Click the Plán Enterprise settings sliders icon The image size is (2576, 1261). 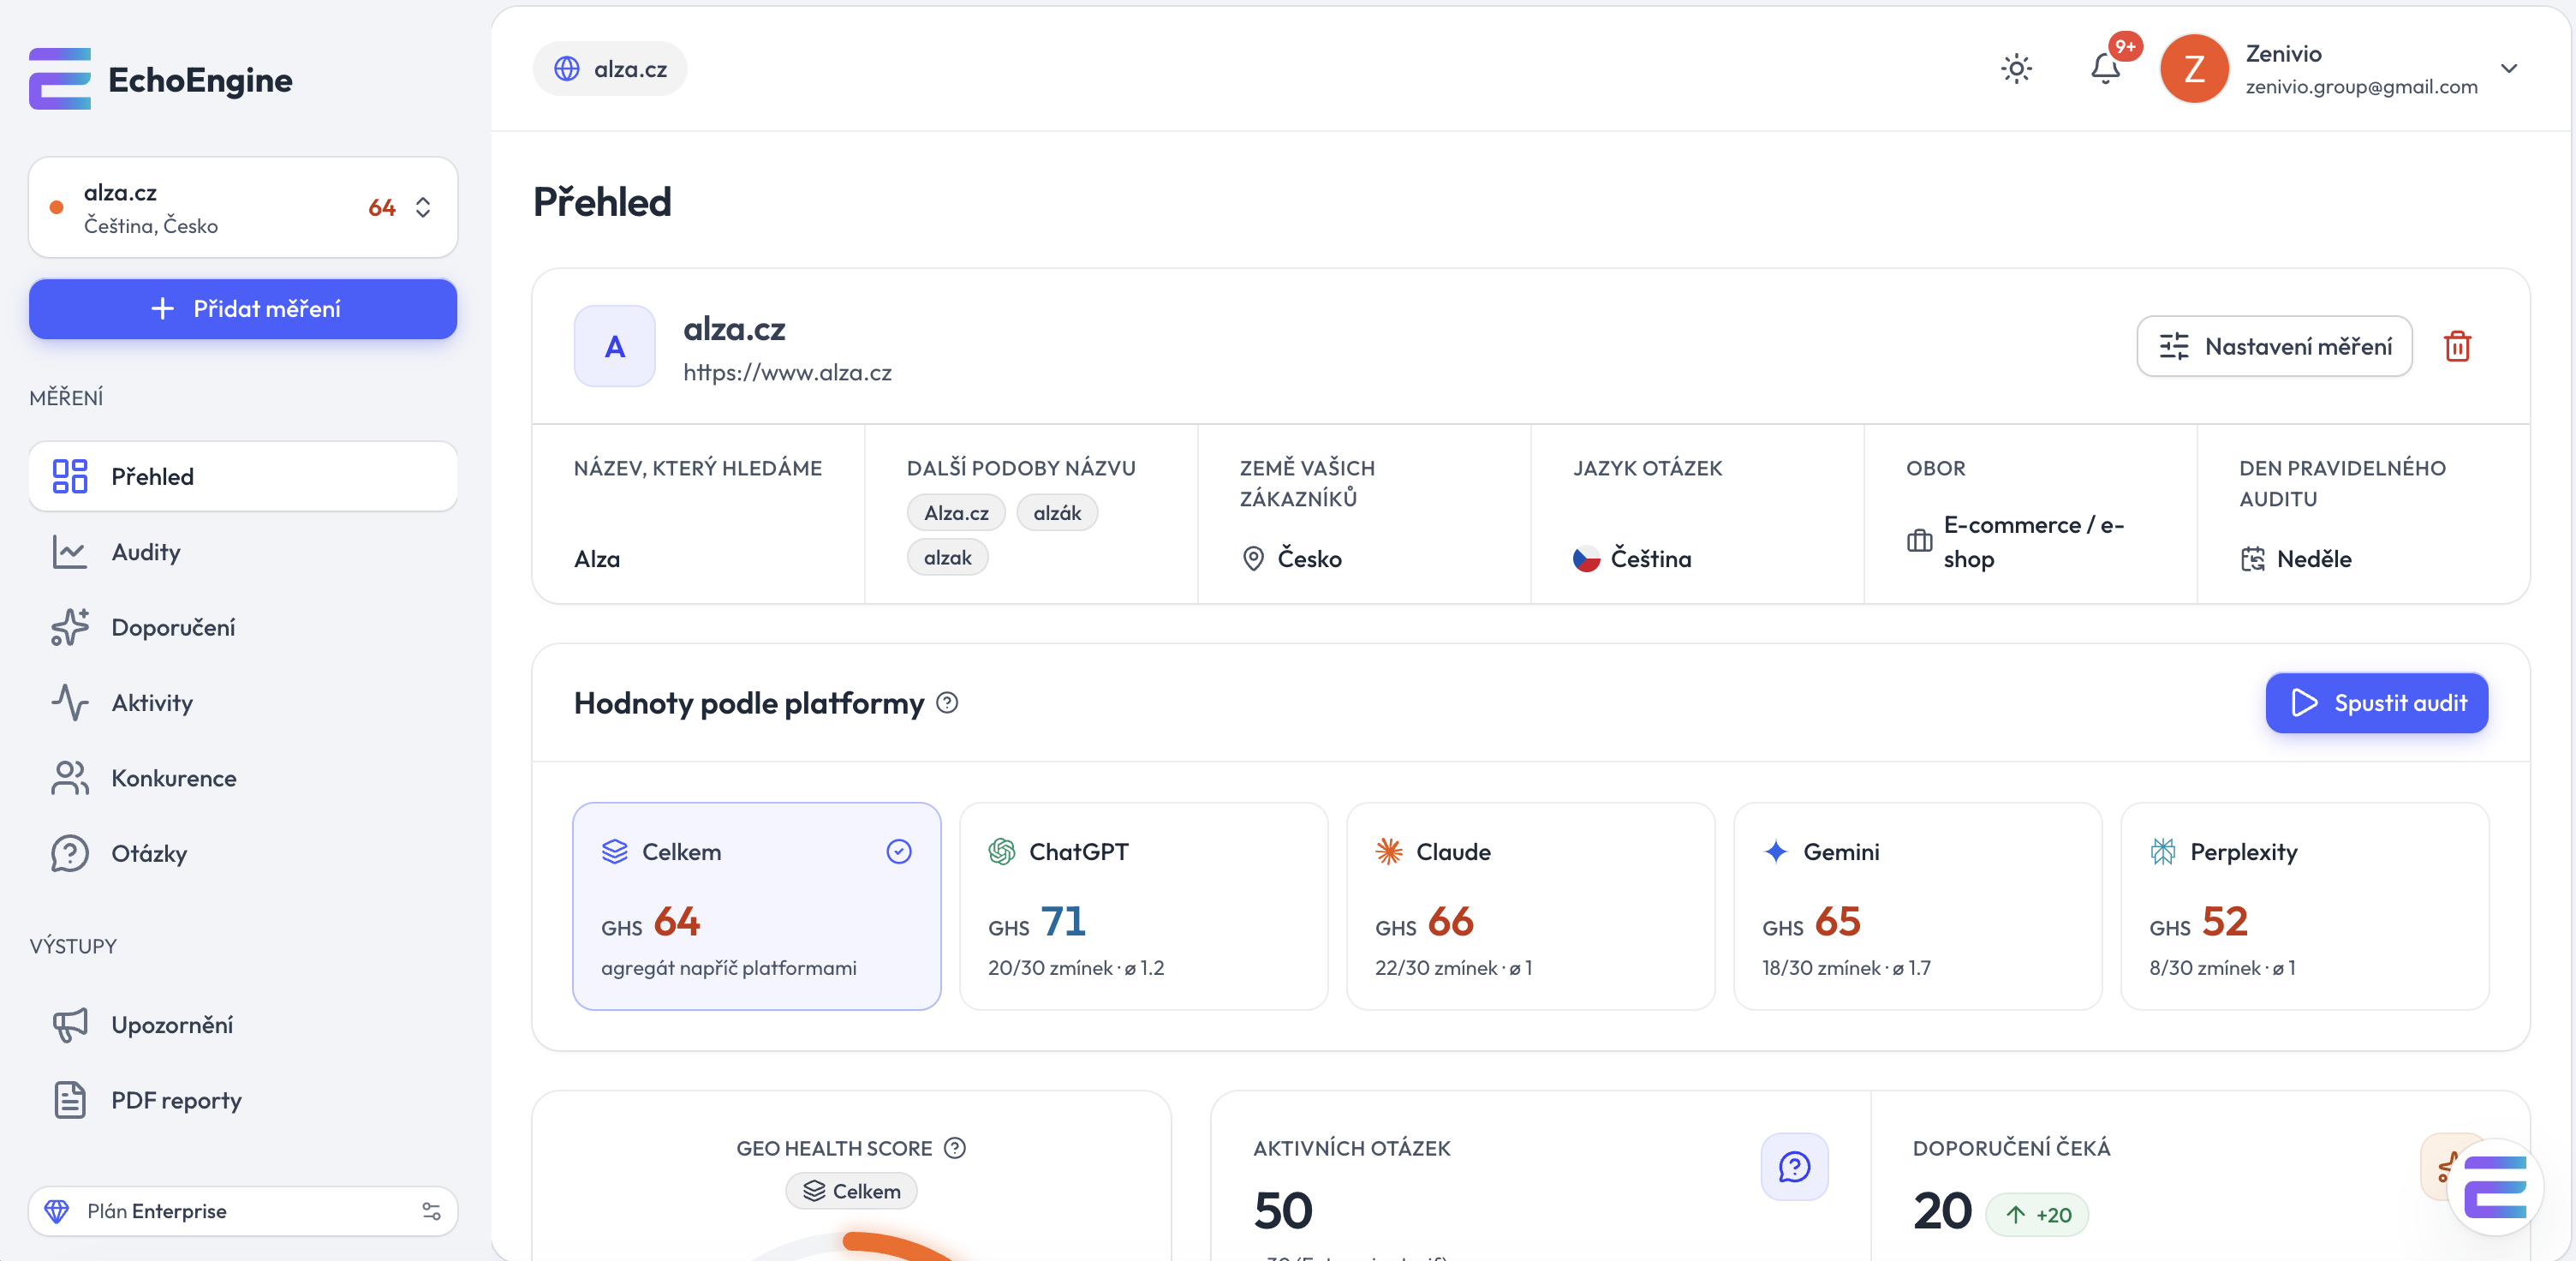coord(431,1211)
